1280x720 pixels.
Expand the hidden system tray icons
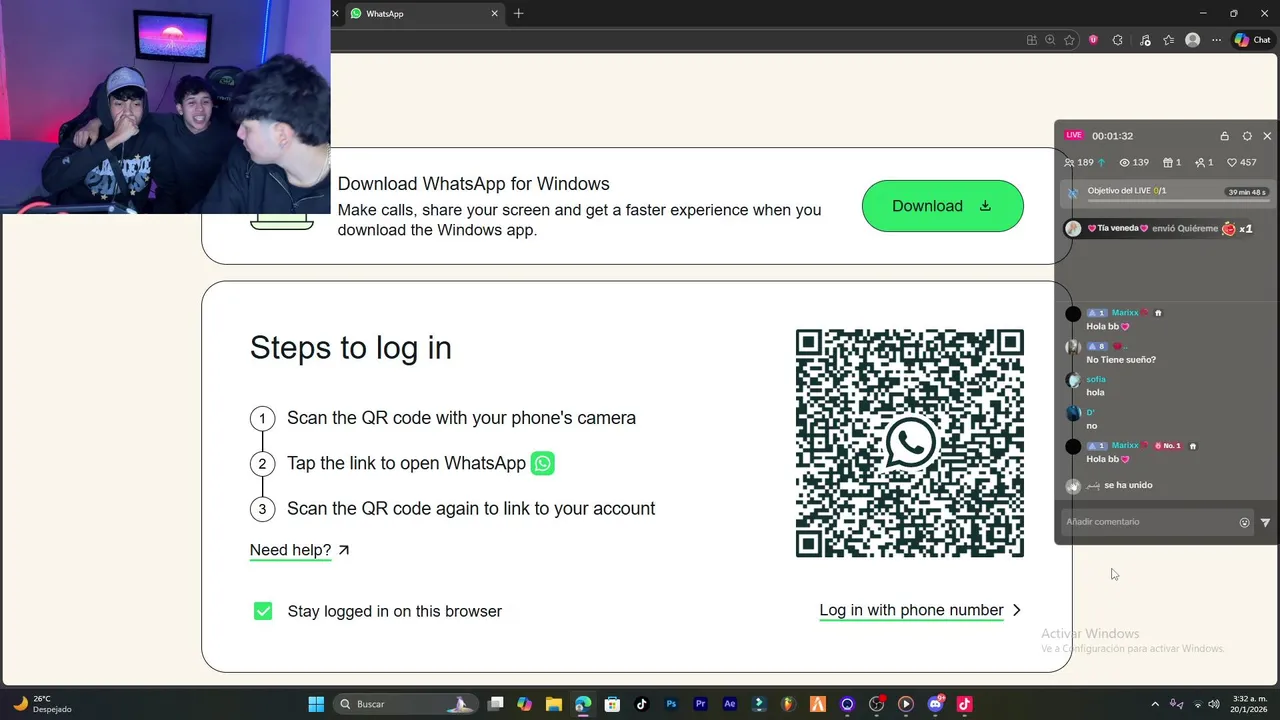tap(1155, 704)
